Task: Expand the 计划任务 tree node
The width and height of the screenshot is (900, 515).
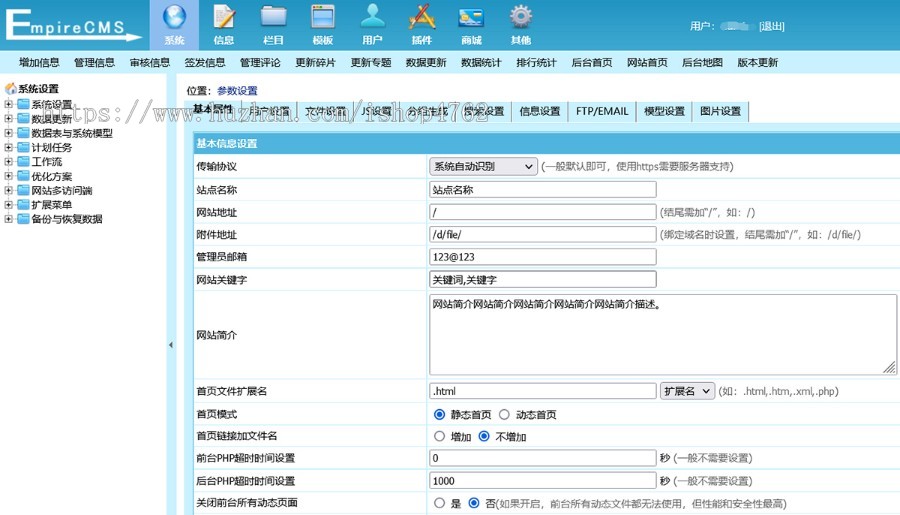Action: [9, 147]
